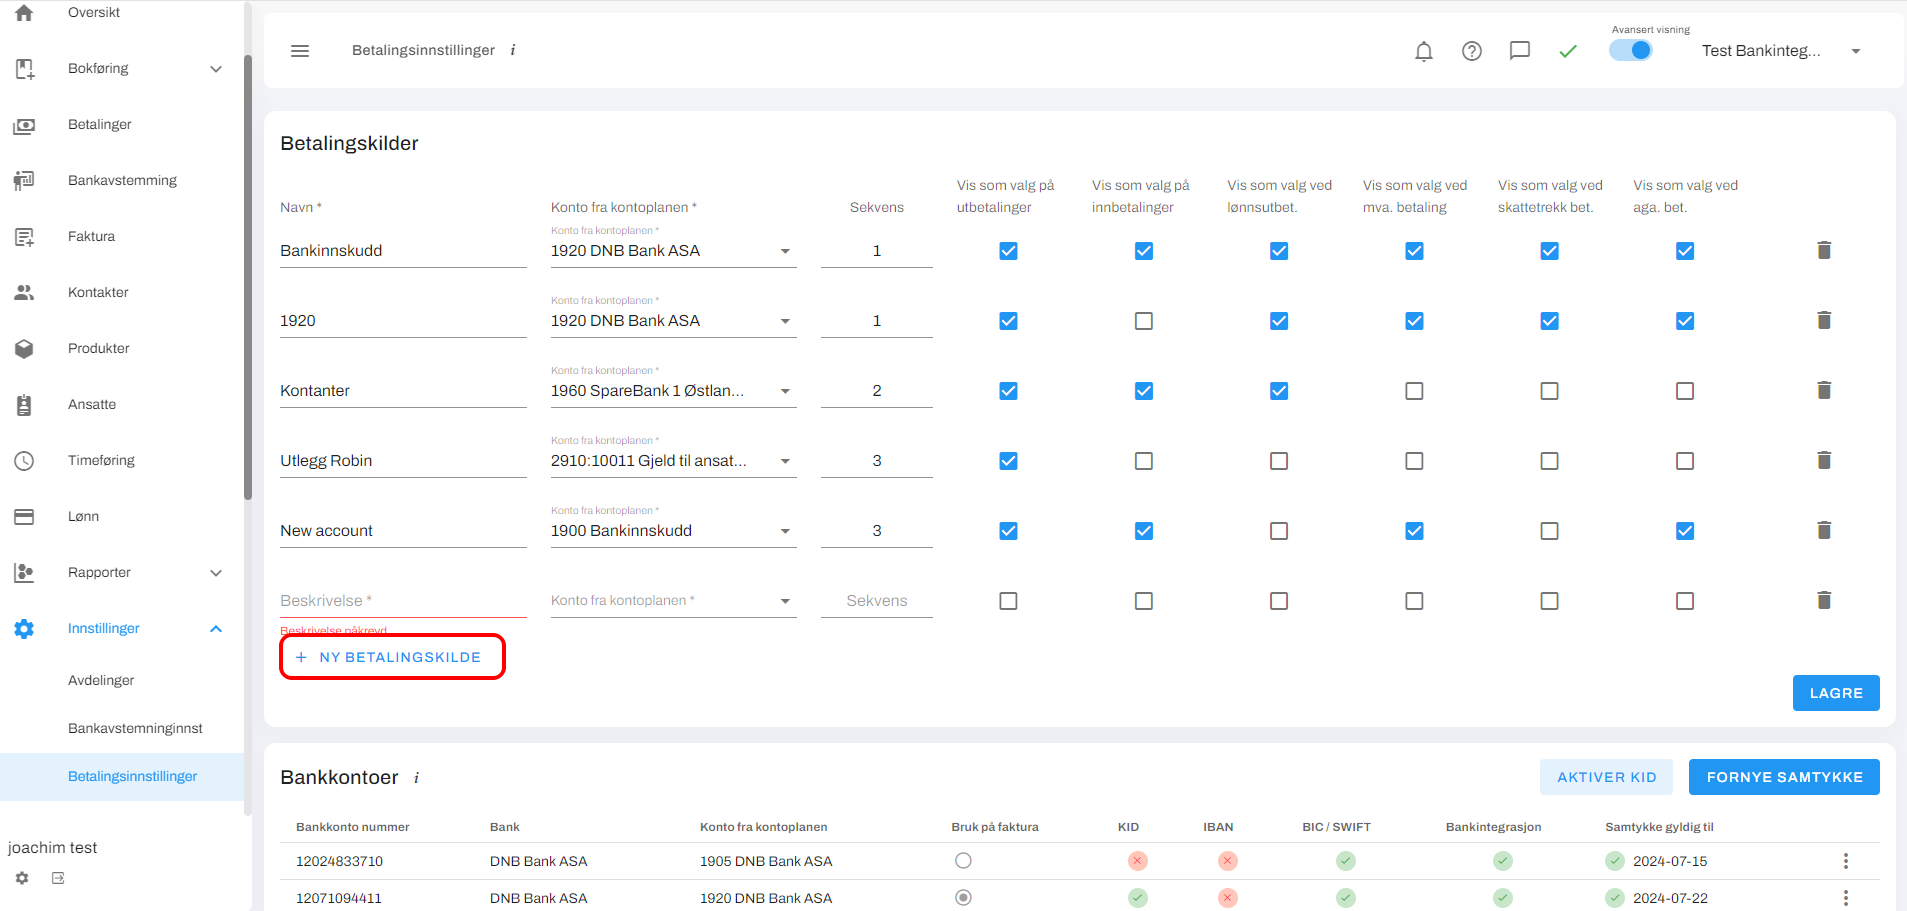Open Bankavstemninginnst settings page
The width and height of the screenshot is (1907, 911).
135,729
